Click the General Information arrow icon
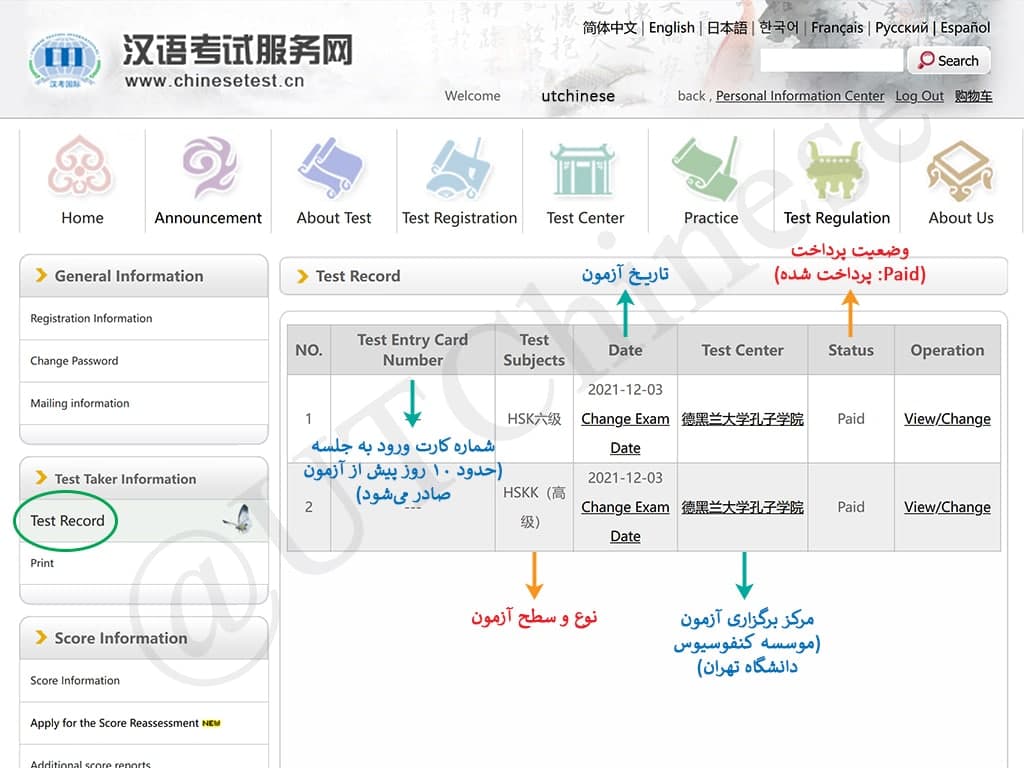 (41, 275)
